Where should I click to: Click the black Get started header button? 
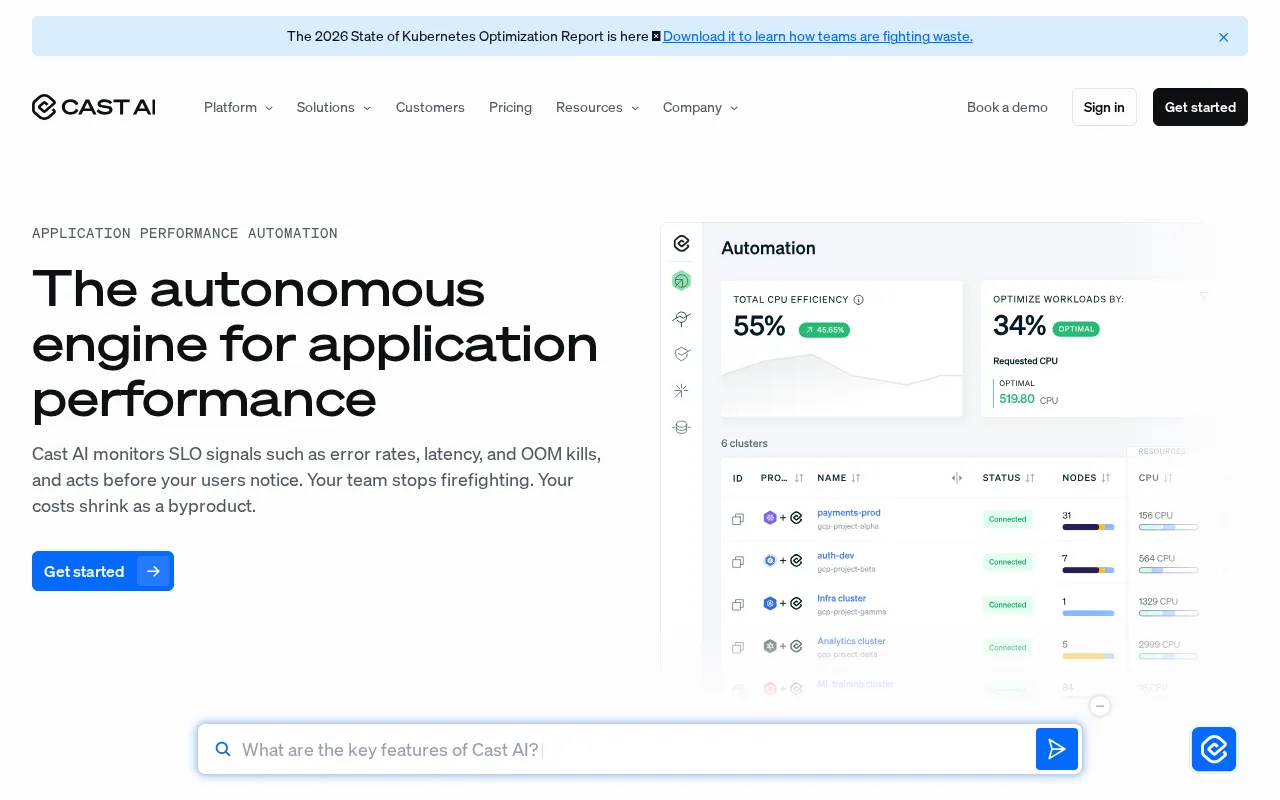pos(1200,107)
